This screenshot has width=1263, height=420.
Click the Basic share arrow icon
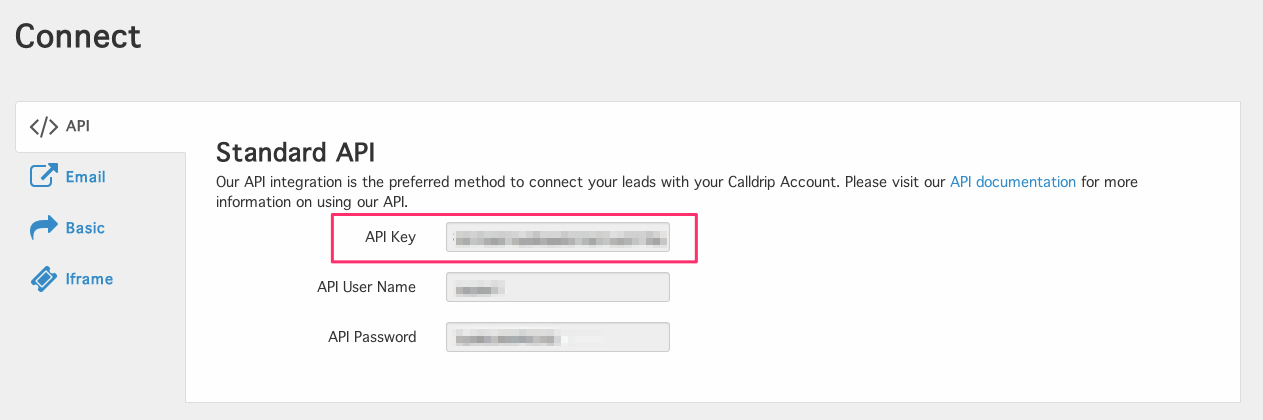tap(44, 228)
